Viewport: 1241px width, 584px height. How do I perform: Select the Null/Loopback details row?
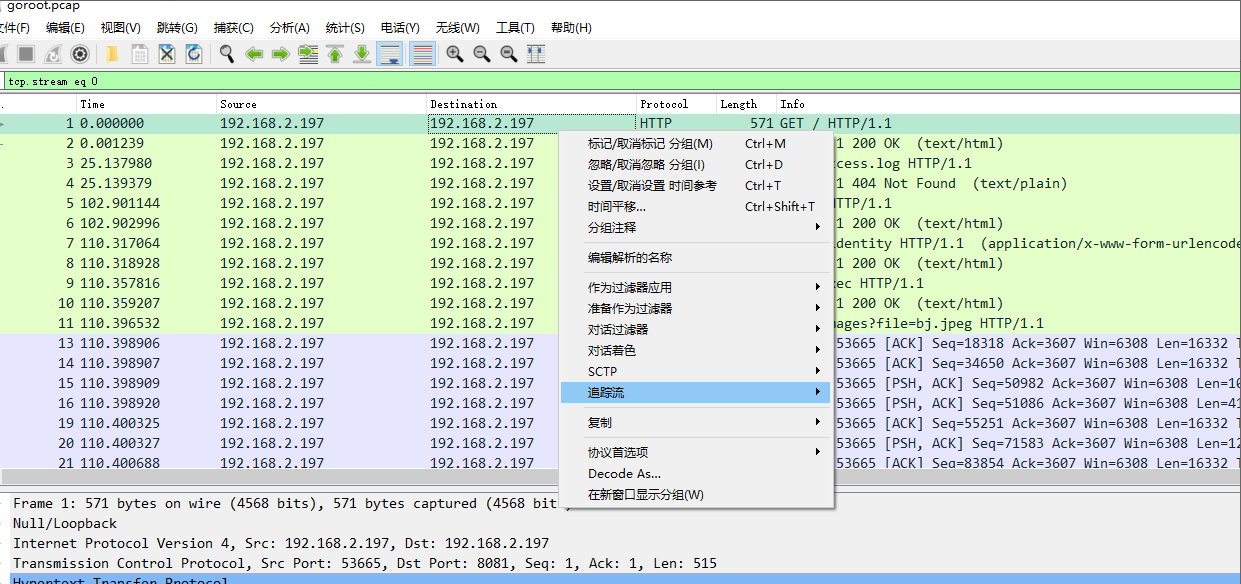[620, 523]
